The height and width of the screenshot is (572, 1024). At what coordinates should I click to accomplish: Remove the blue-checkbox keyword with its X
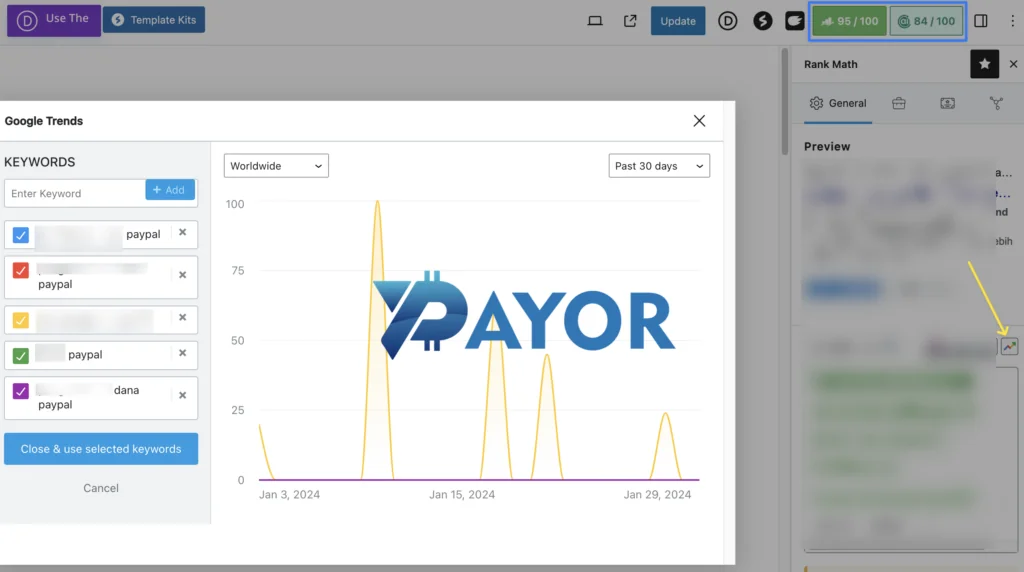coord(183,232)
